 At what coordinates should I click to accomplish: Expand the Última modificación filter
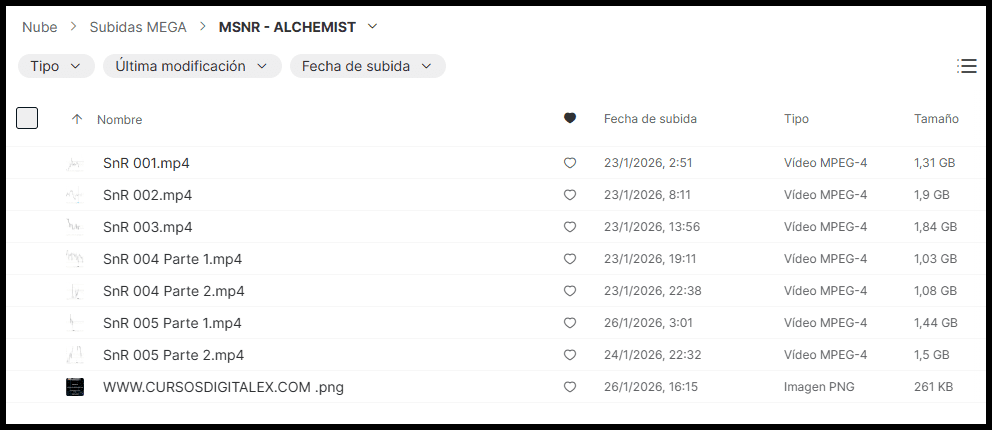(x=191, y=66)
